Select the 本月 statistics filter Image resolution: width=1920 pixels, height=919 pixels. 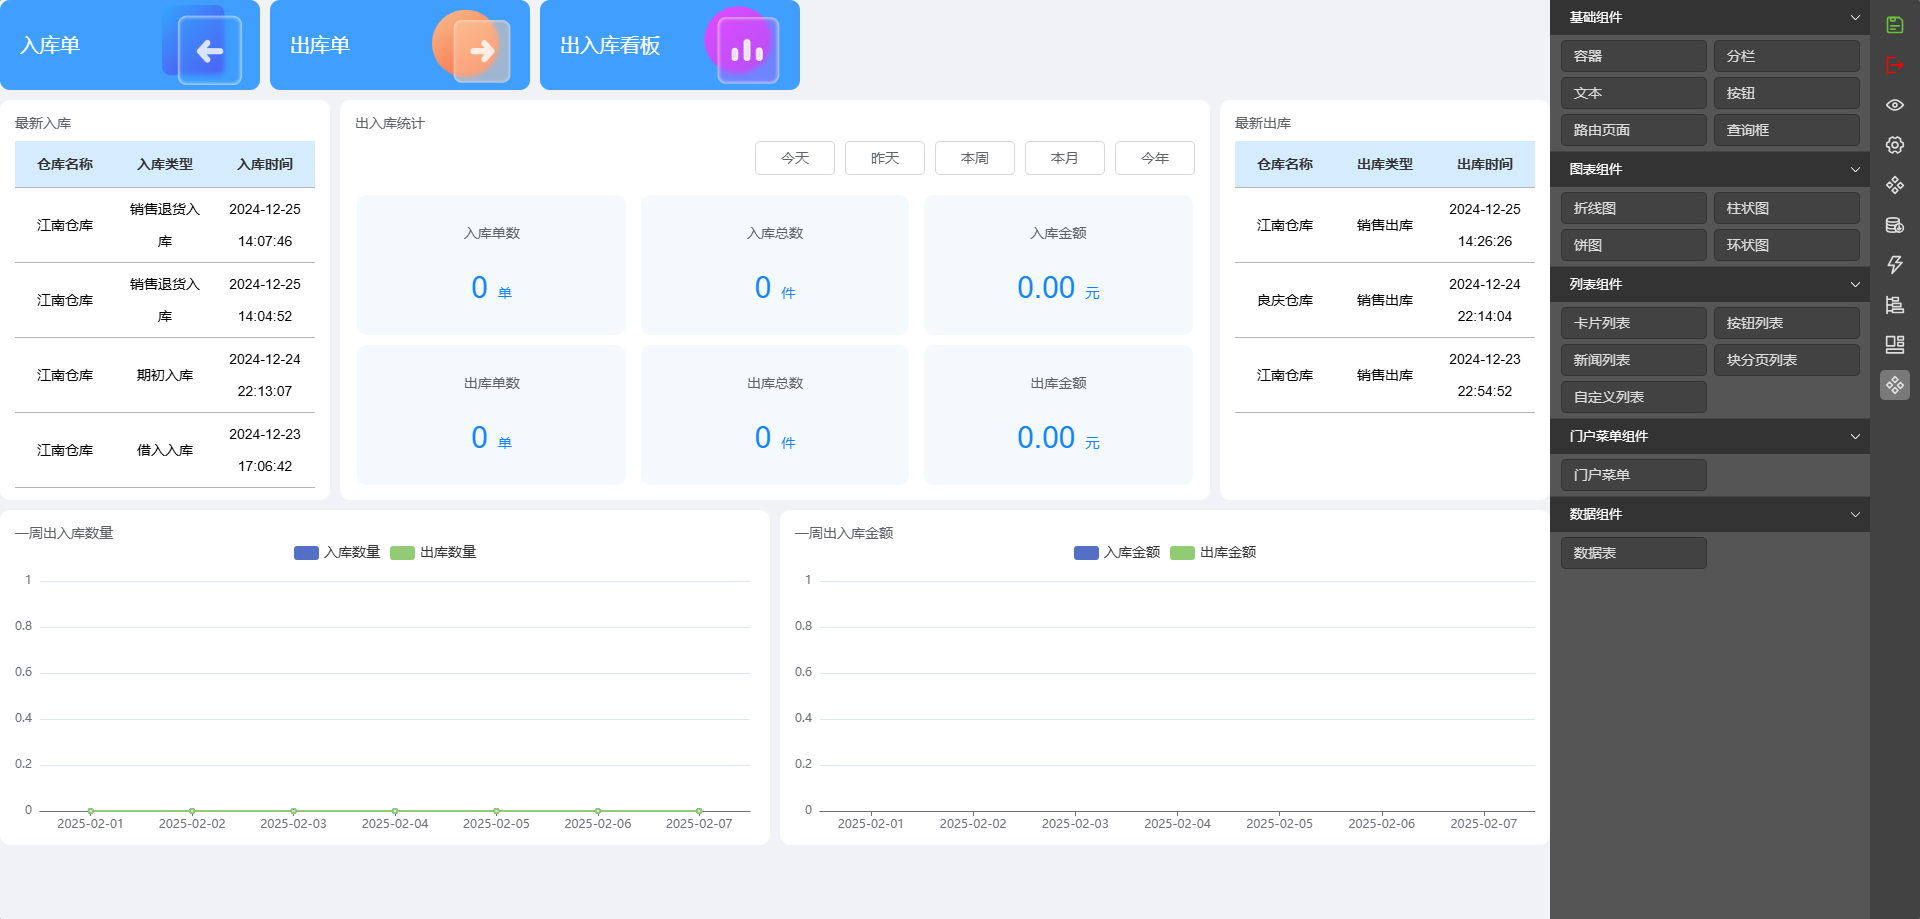point(1064,158)
